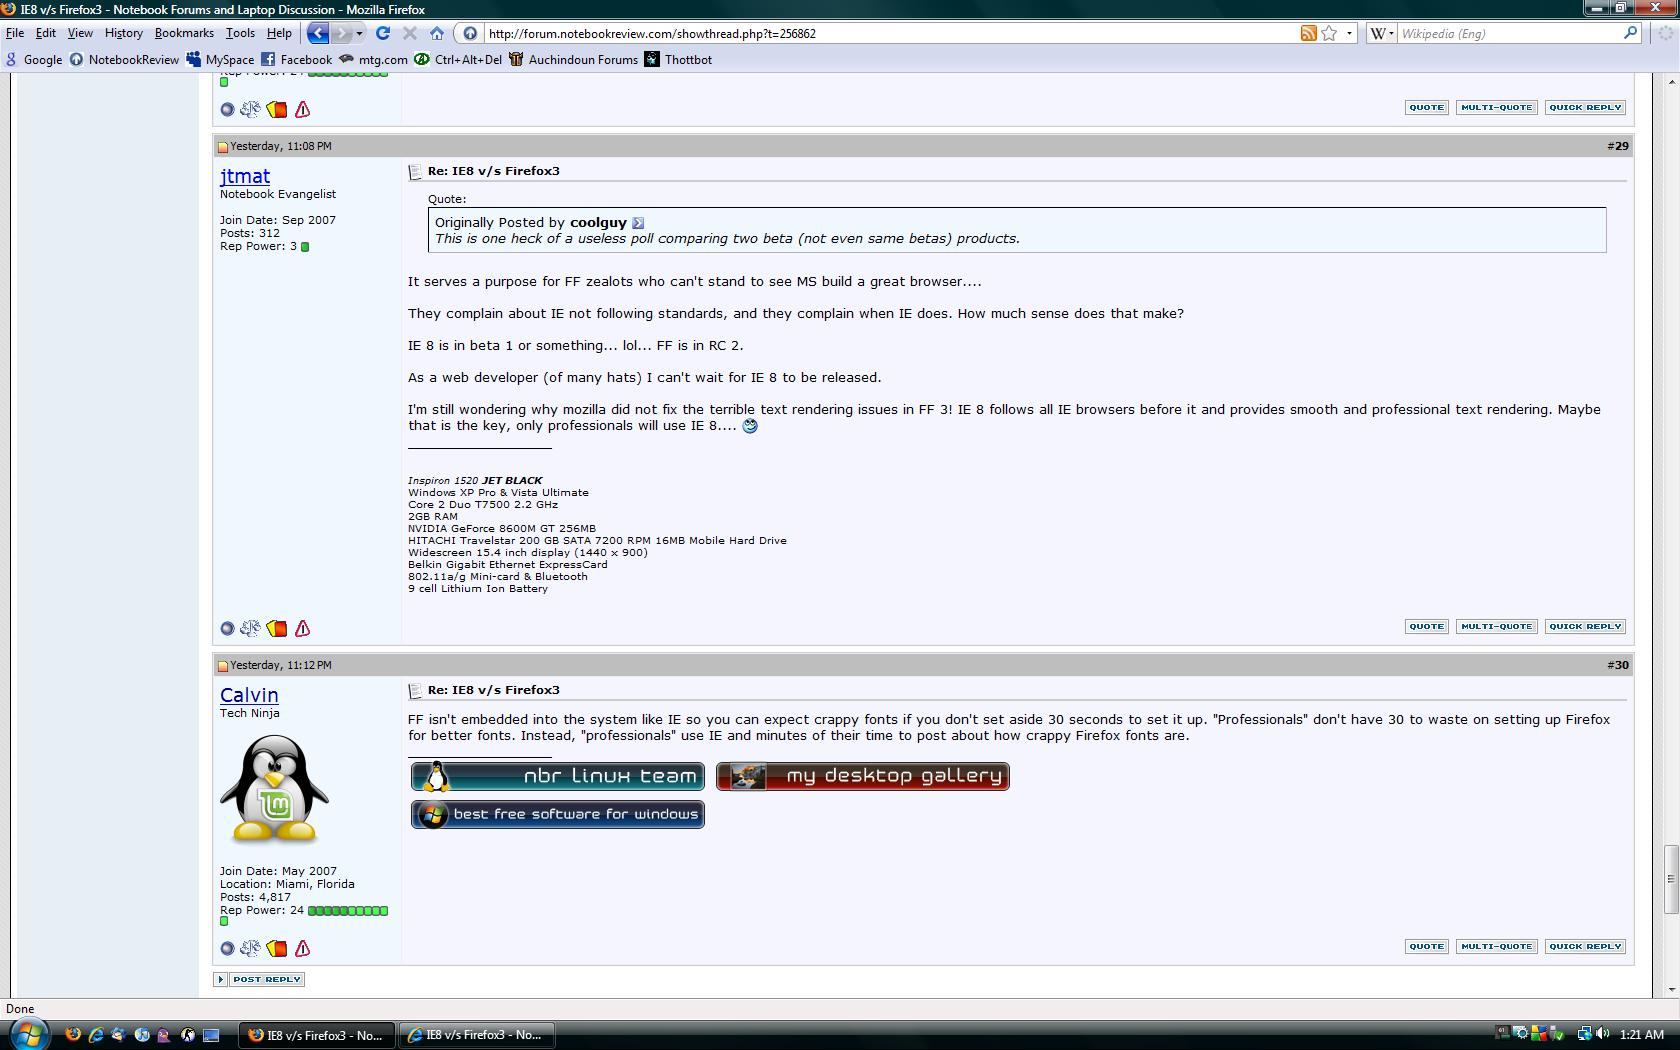The width and height of the screenshot is (1680, 1050).
Task: Click the reputation scales icon in Calvin's post
Action: pos(250,948)
